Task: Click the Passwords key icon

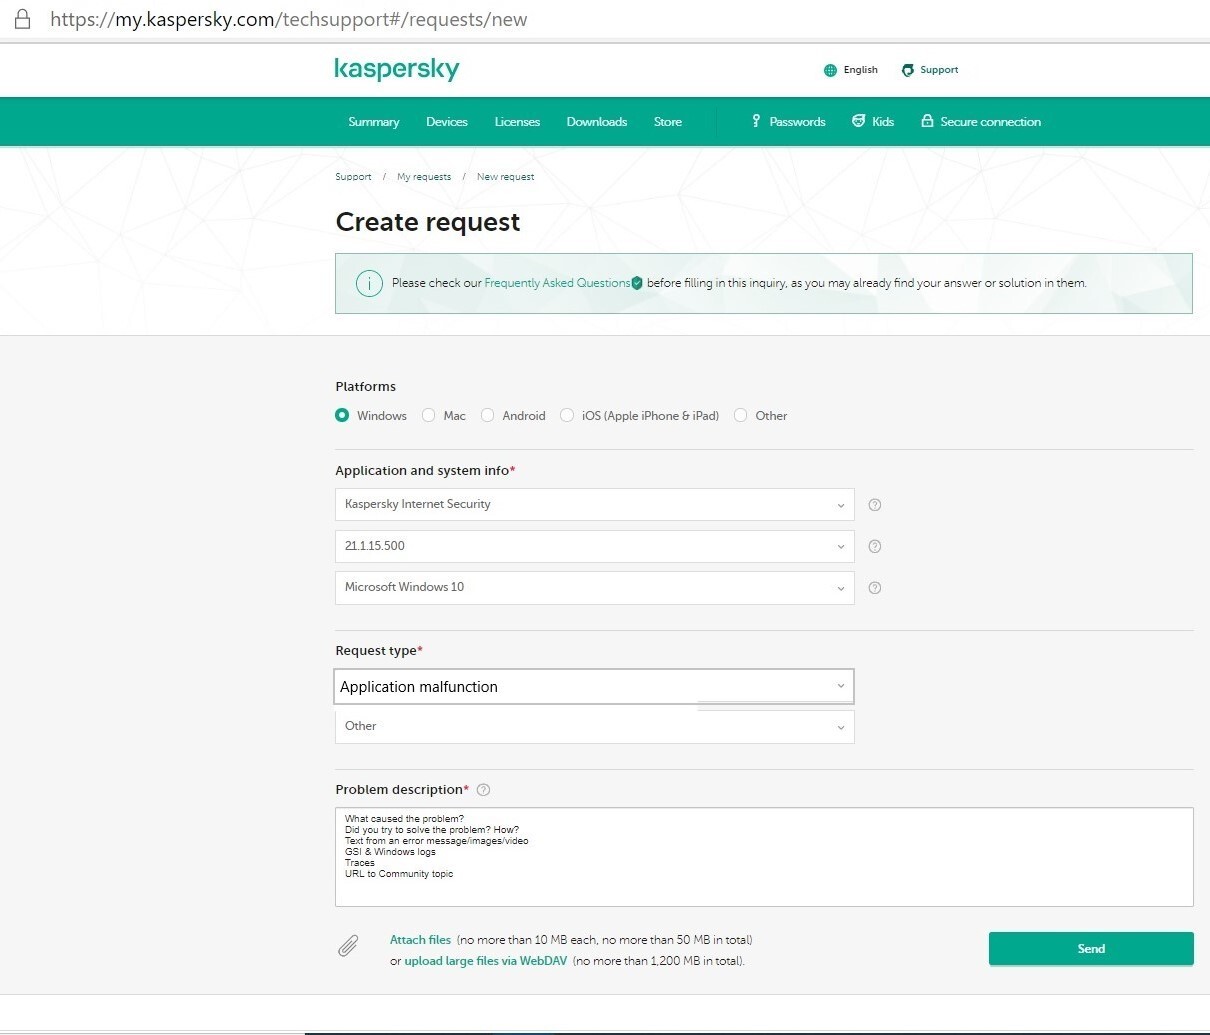Action: [x=756, y=121]
